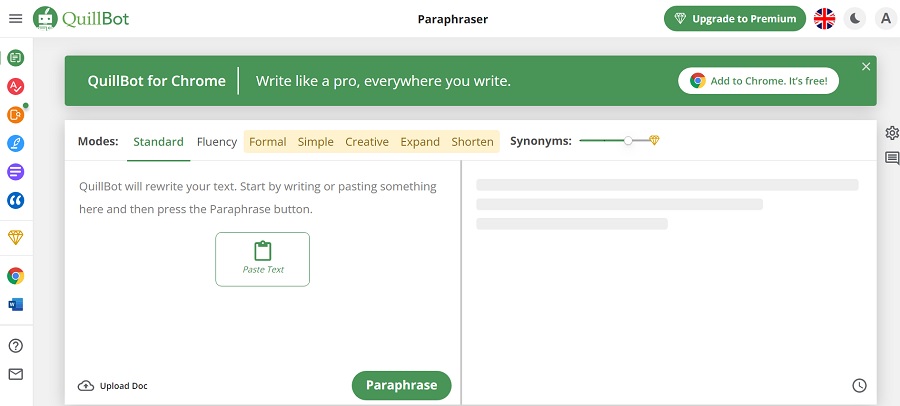The image size is (900, 406).
Task: Click the 'QuillBot for Chrome' banner heading
Action: (156, 81)
